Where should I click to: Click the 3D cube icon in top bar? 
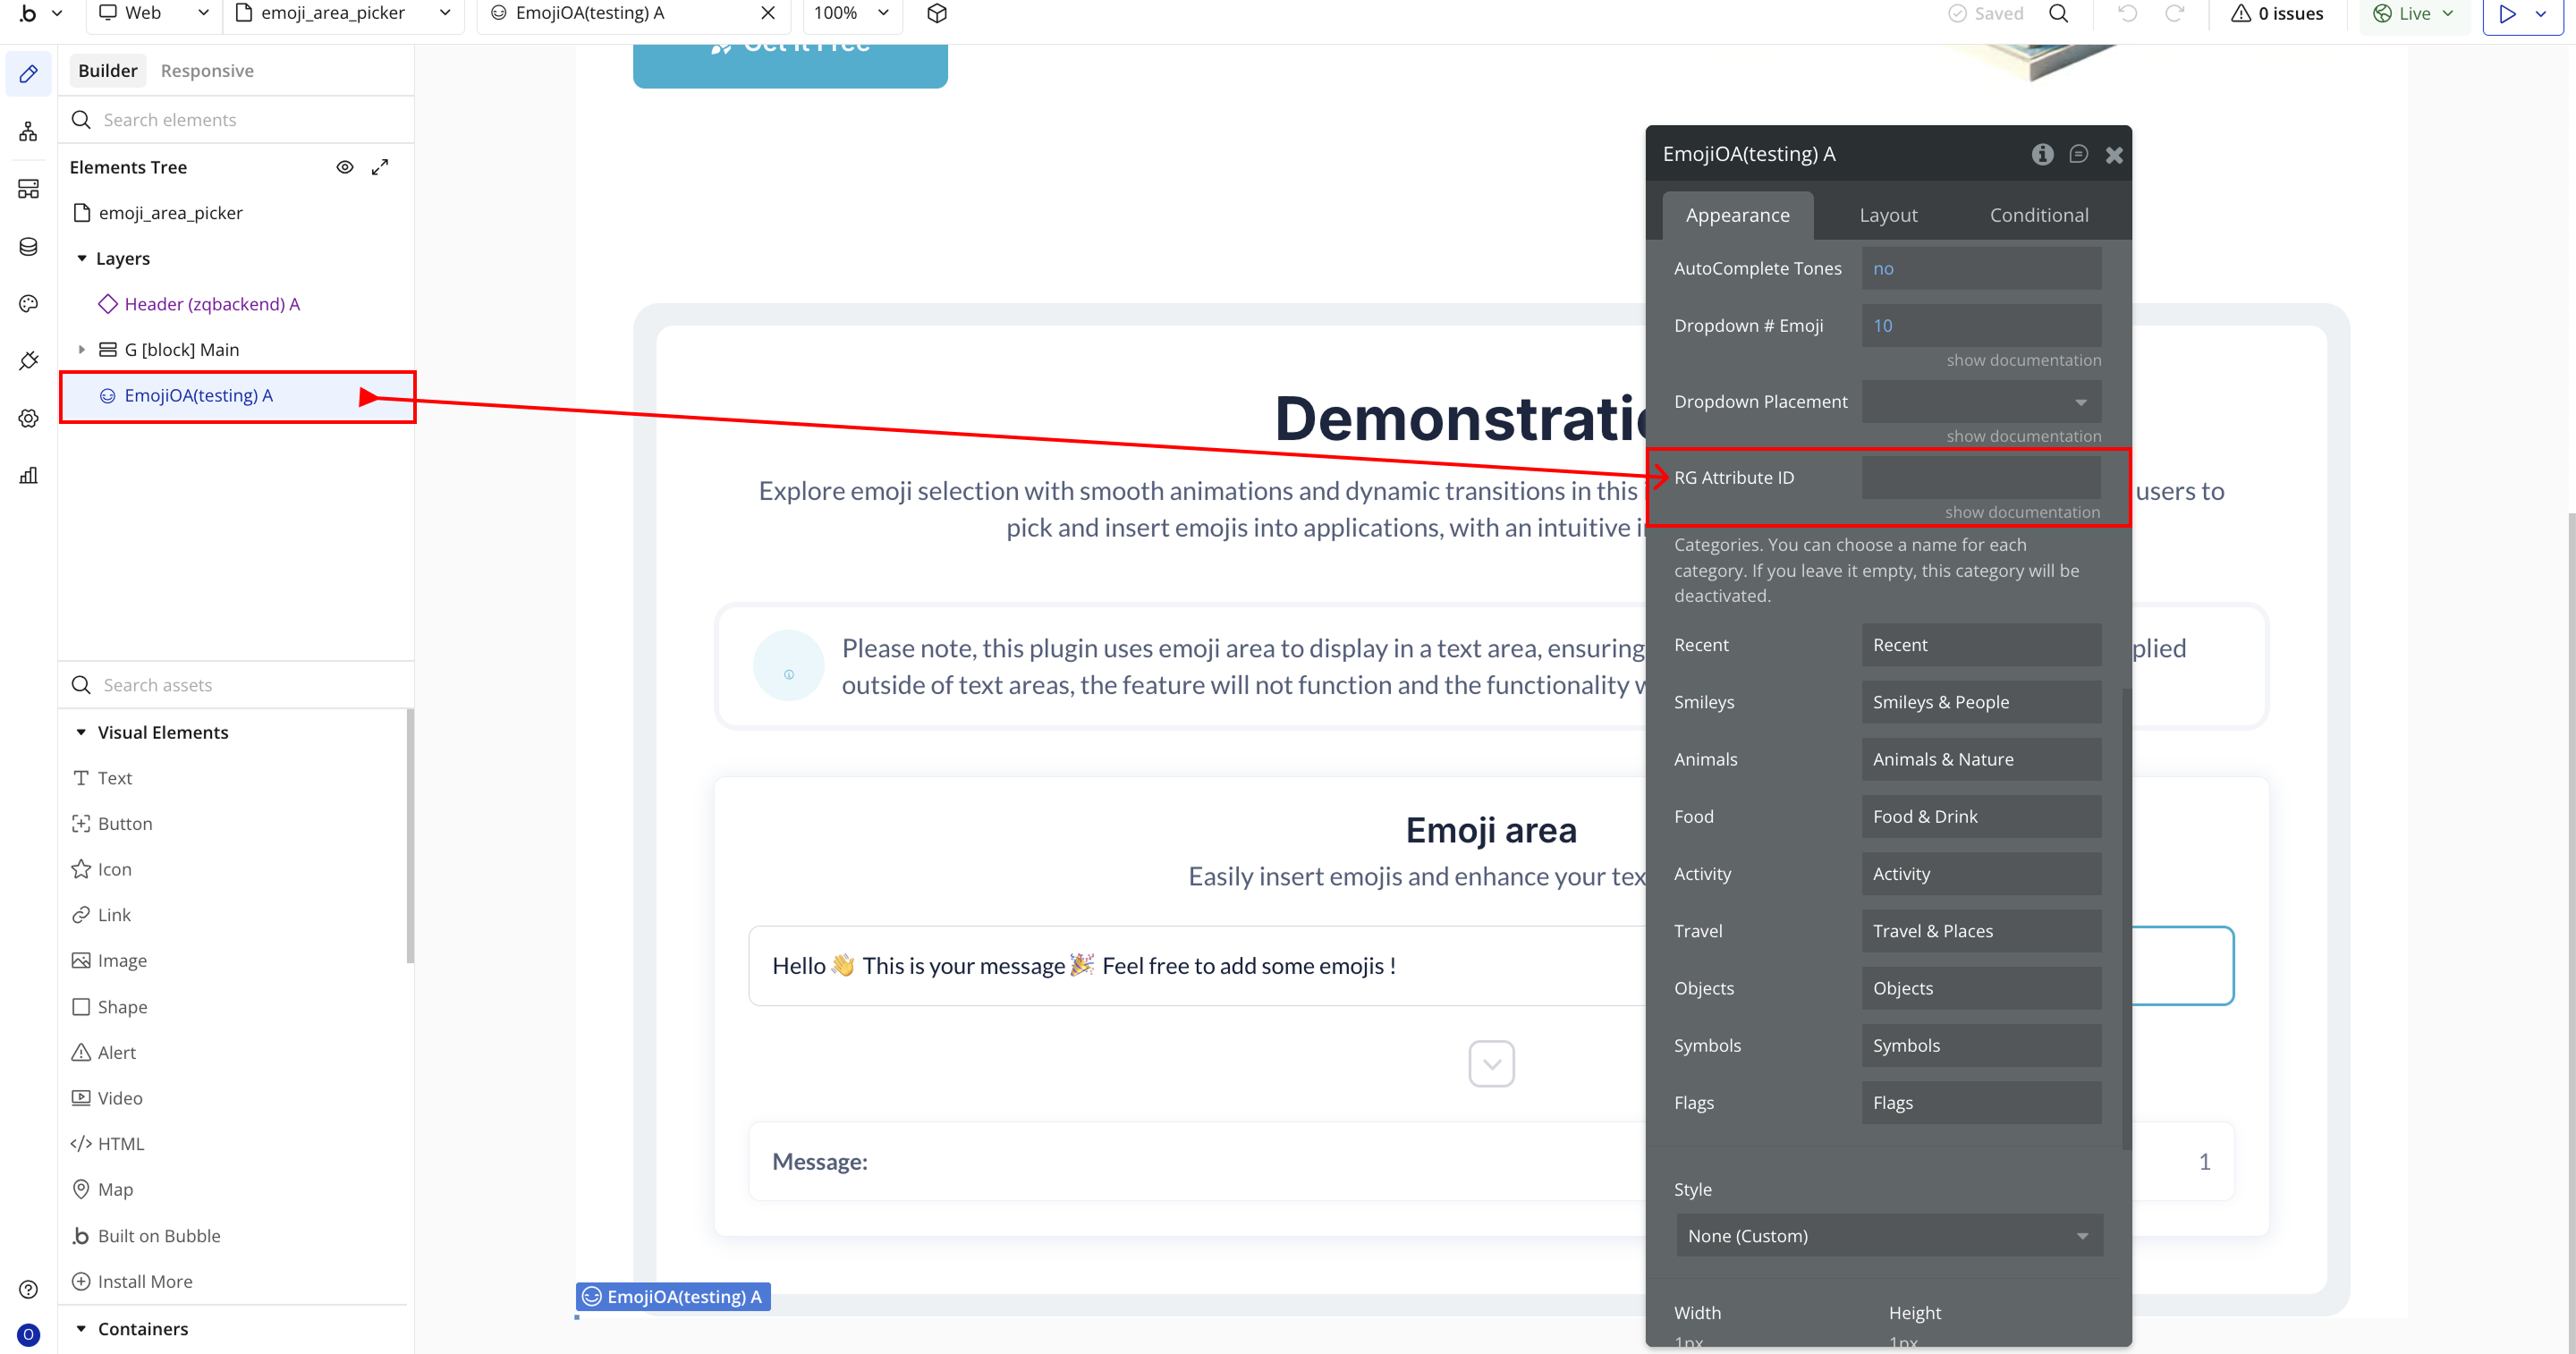[x=936, y=13]
